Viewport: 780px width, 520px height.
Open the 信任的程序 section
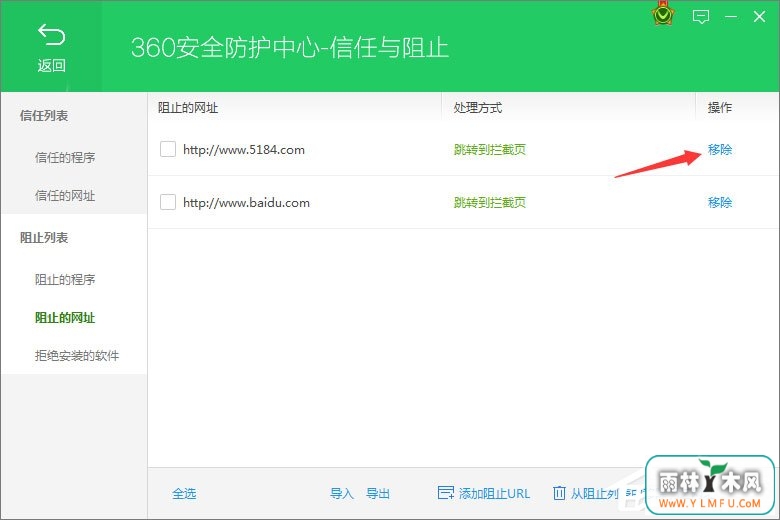pos(65,158)
